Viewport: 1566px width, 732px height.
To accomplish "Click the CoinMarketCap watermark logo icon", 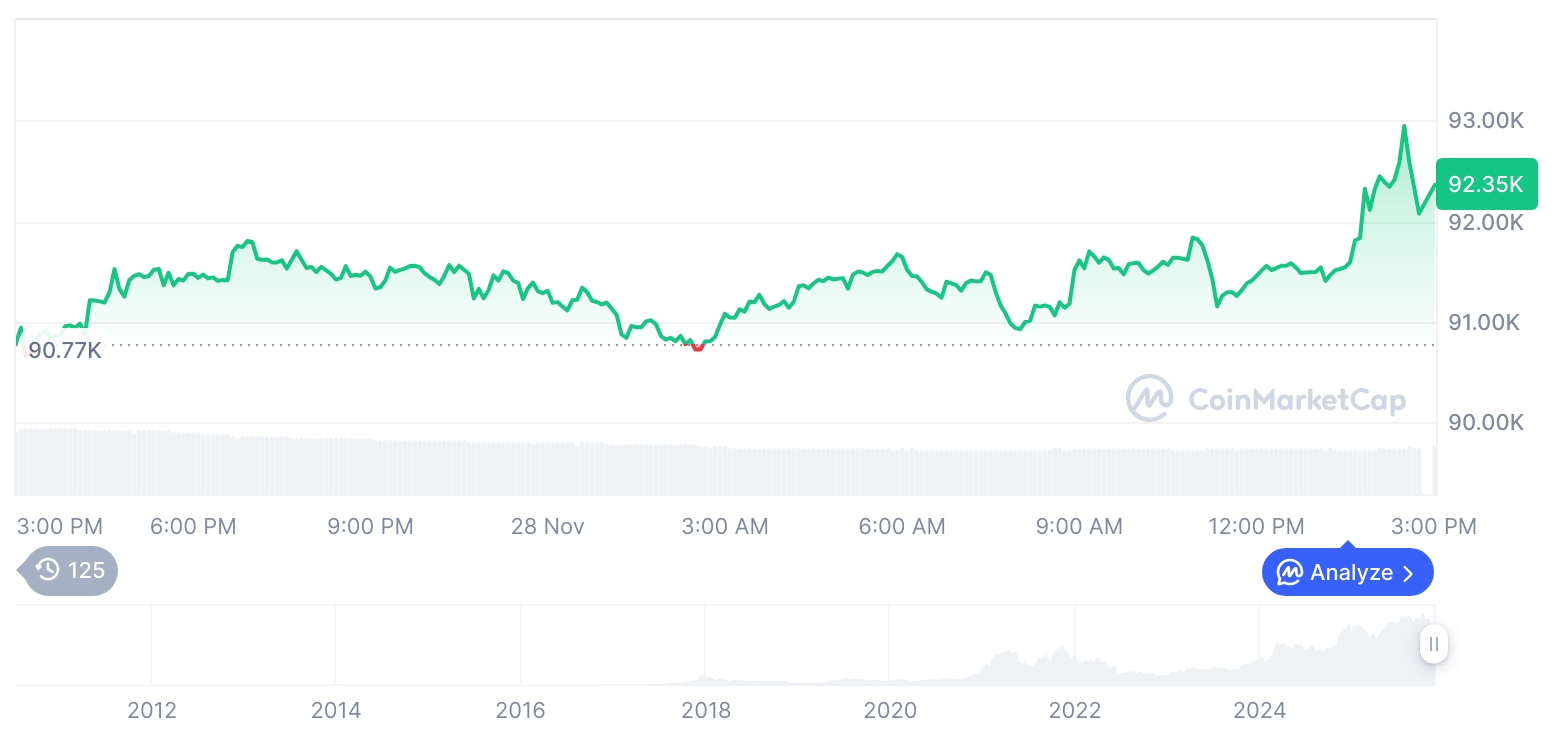I will 1150,398.
